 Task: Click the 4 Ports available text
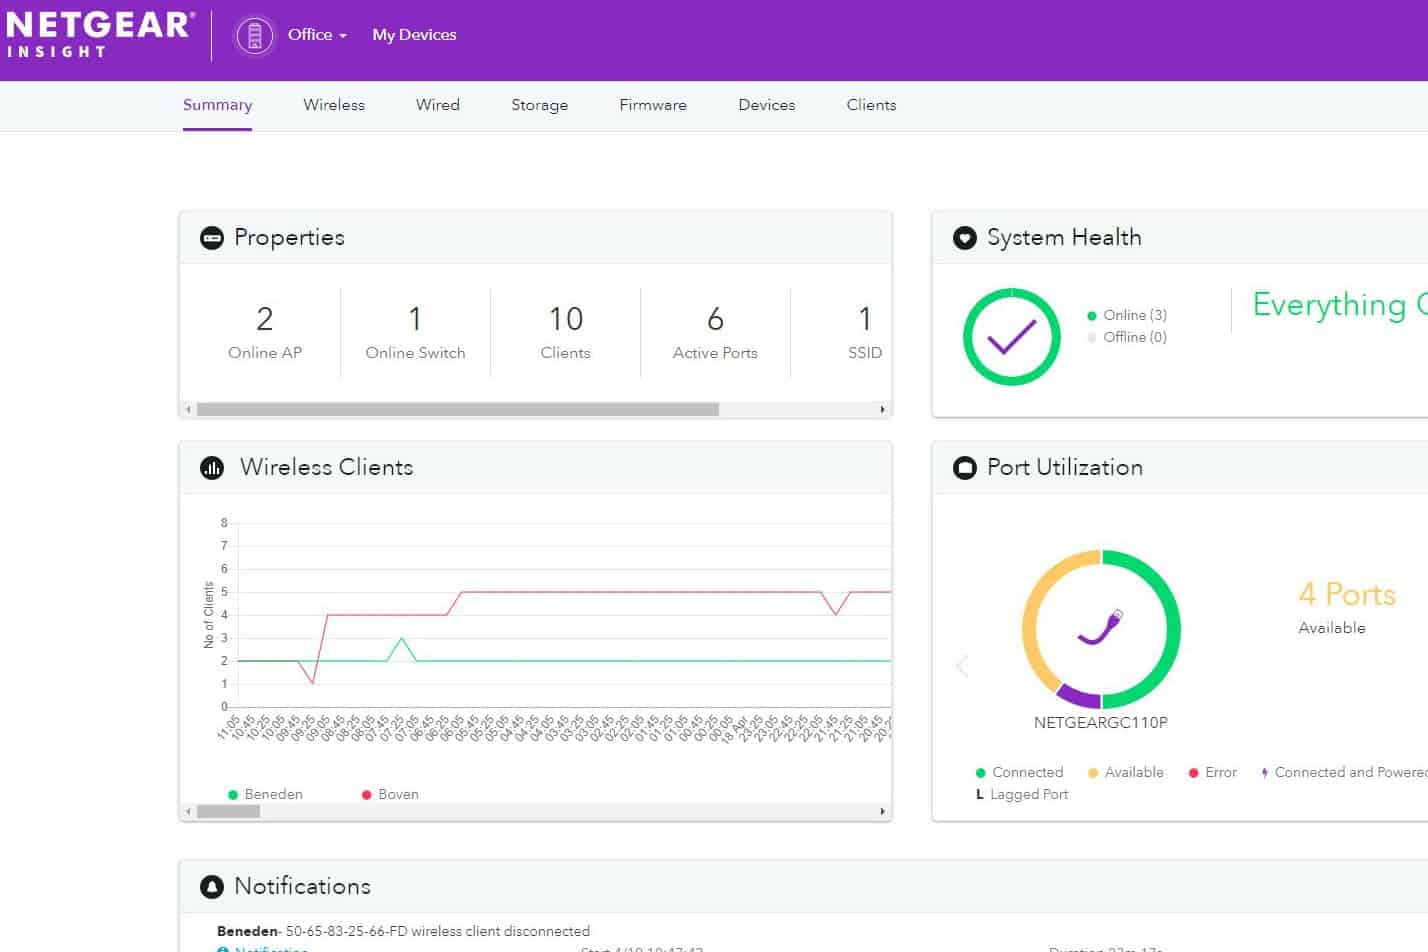(x=1347, y=607)
